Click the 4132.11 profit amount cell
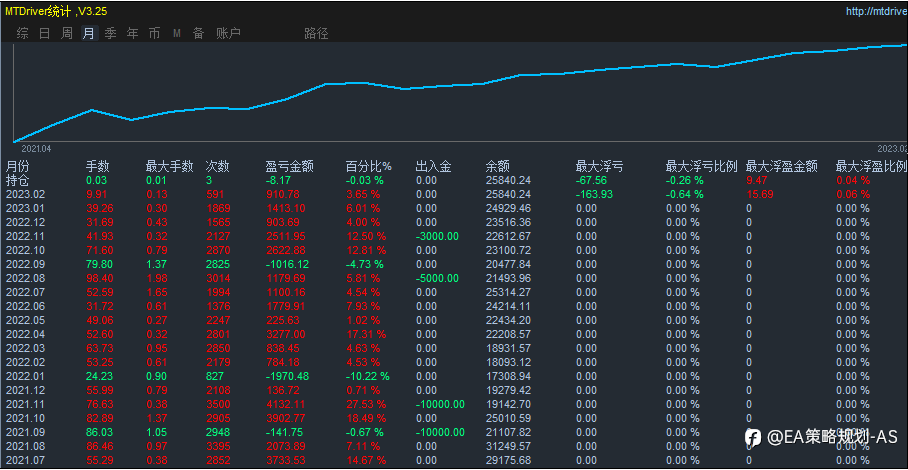Screen dimensions: 908x470 pos(283,404)
